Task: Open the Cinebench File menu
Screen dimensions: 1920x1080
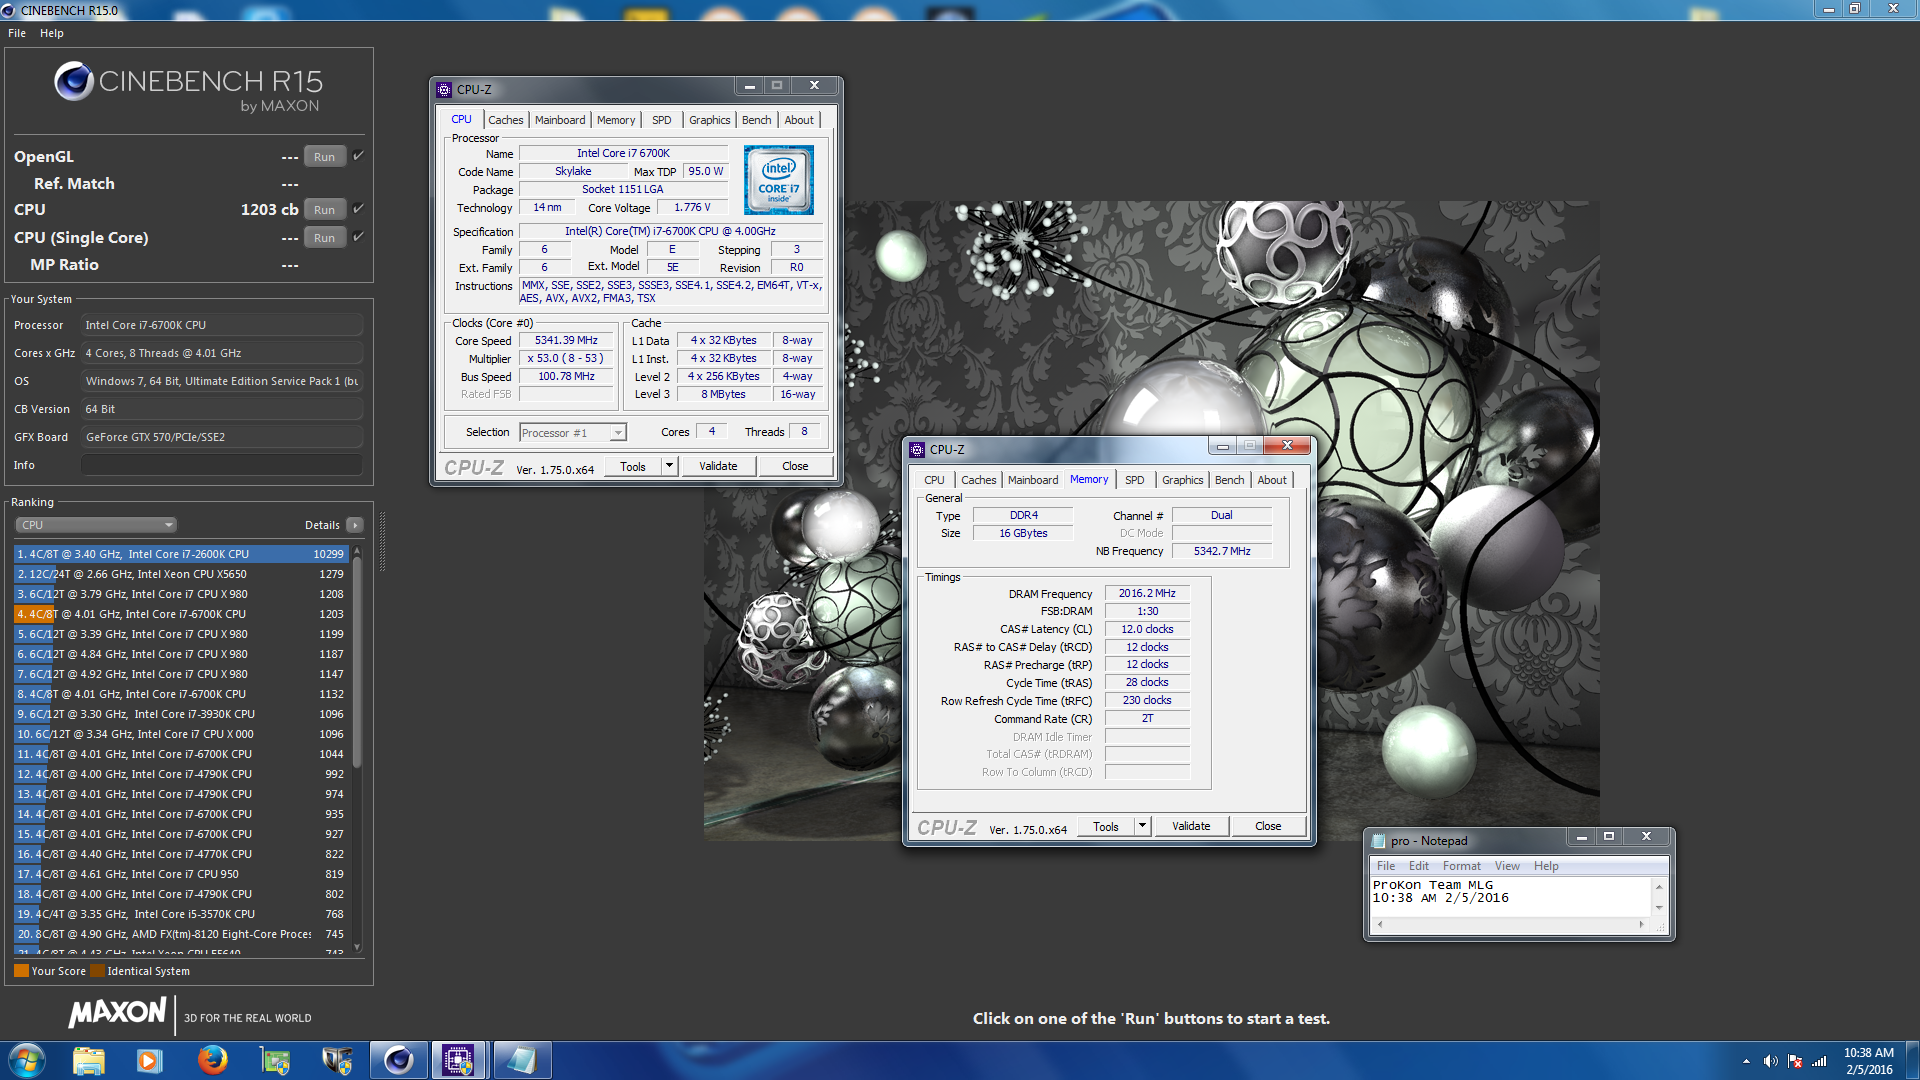Action: click(17, 33)
